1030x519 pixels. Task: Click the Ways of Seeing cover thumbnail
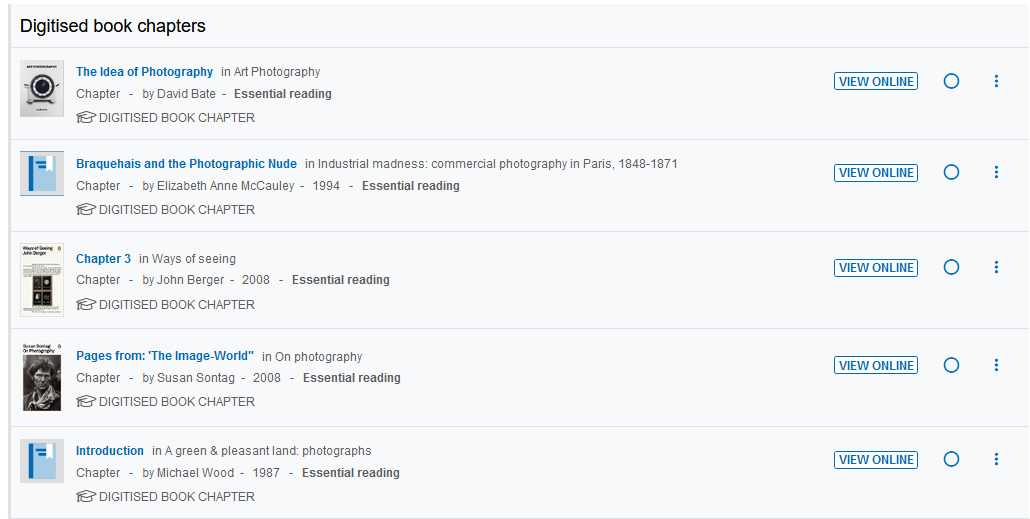pos(42,279)
